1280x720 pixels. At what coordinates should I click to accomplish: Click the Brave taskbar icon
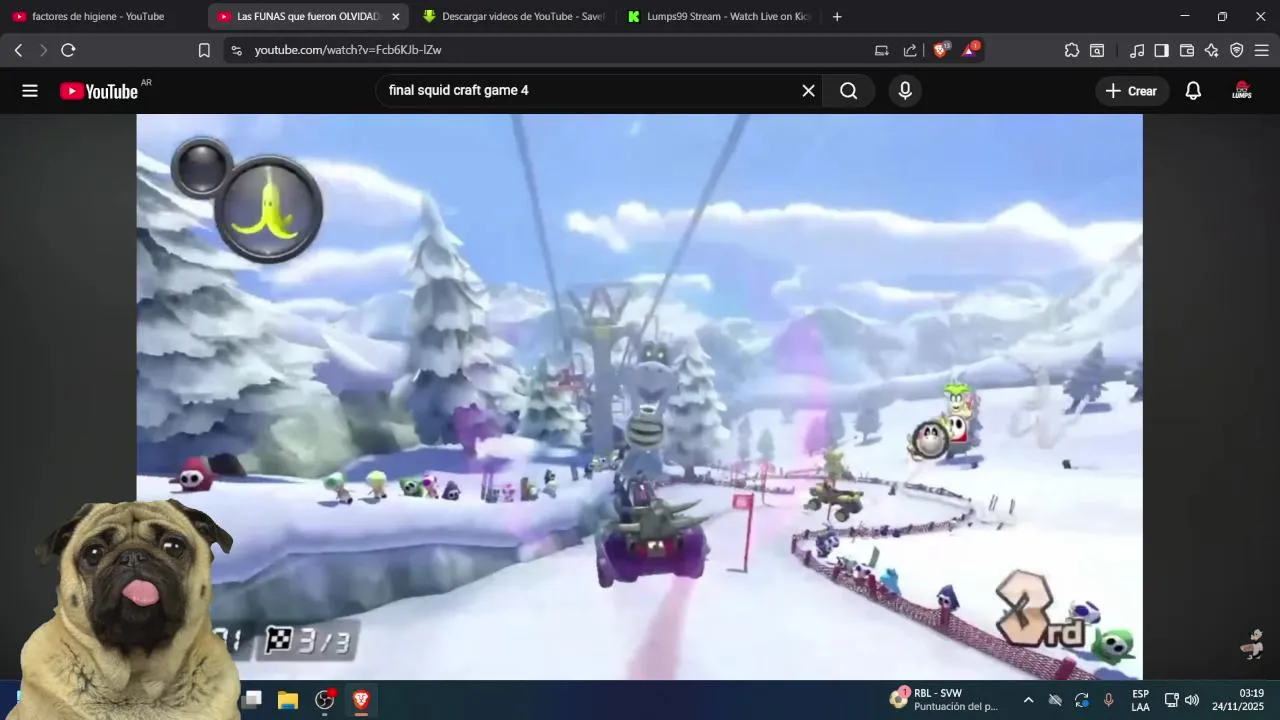tap(361, 700)
